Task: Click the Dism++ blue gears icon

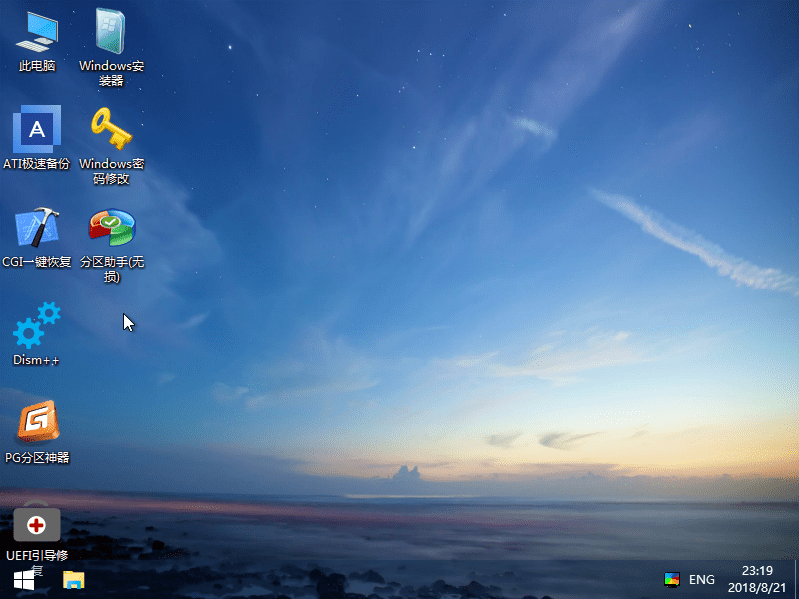Action: (x=37, y=325)
